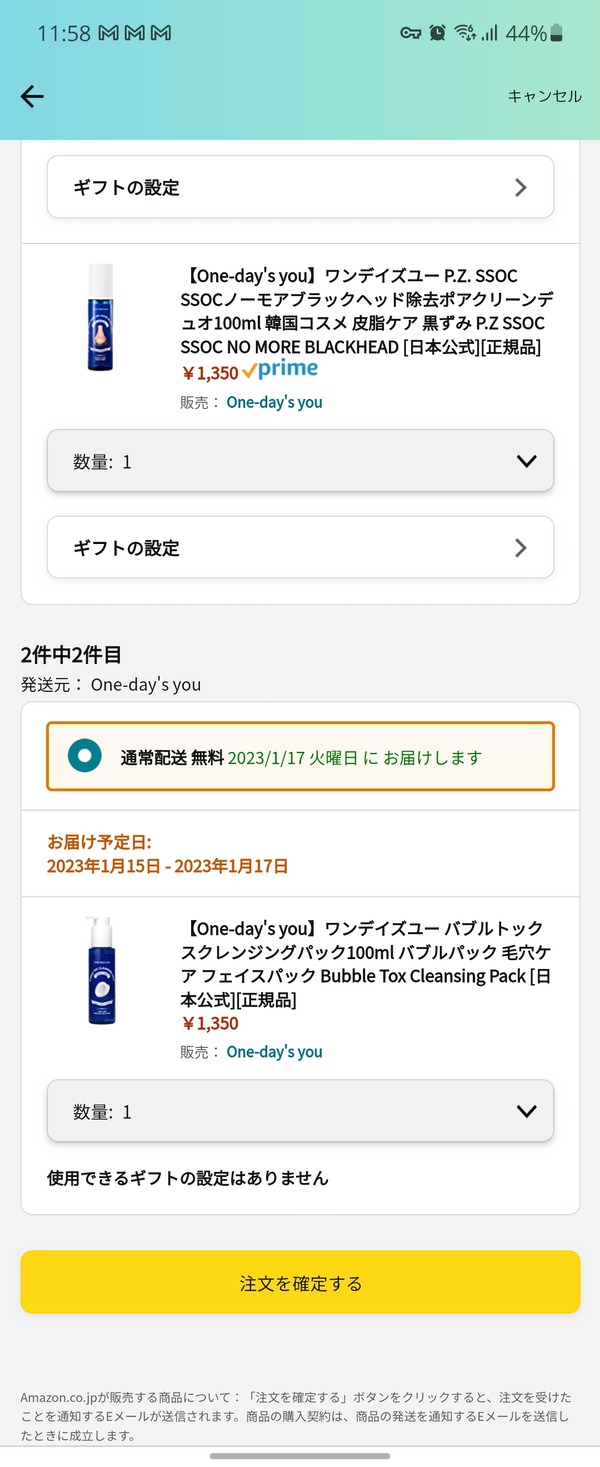This screenshot has width=600, height=1467.
Task: Open 数量 dropdown for Bubble Tox pack
Action: [x=300, y=1111]
